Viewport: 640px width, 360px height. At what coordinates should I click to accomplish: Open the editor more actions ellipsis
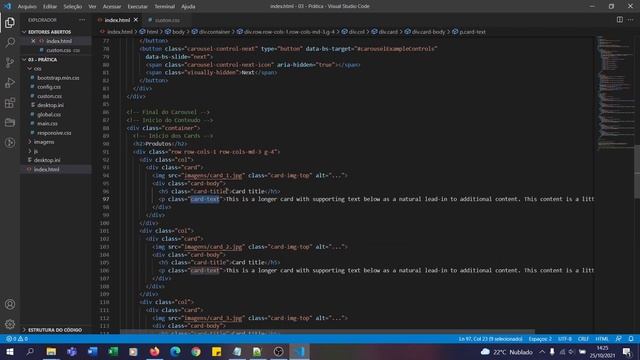631,20
